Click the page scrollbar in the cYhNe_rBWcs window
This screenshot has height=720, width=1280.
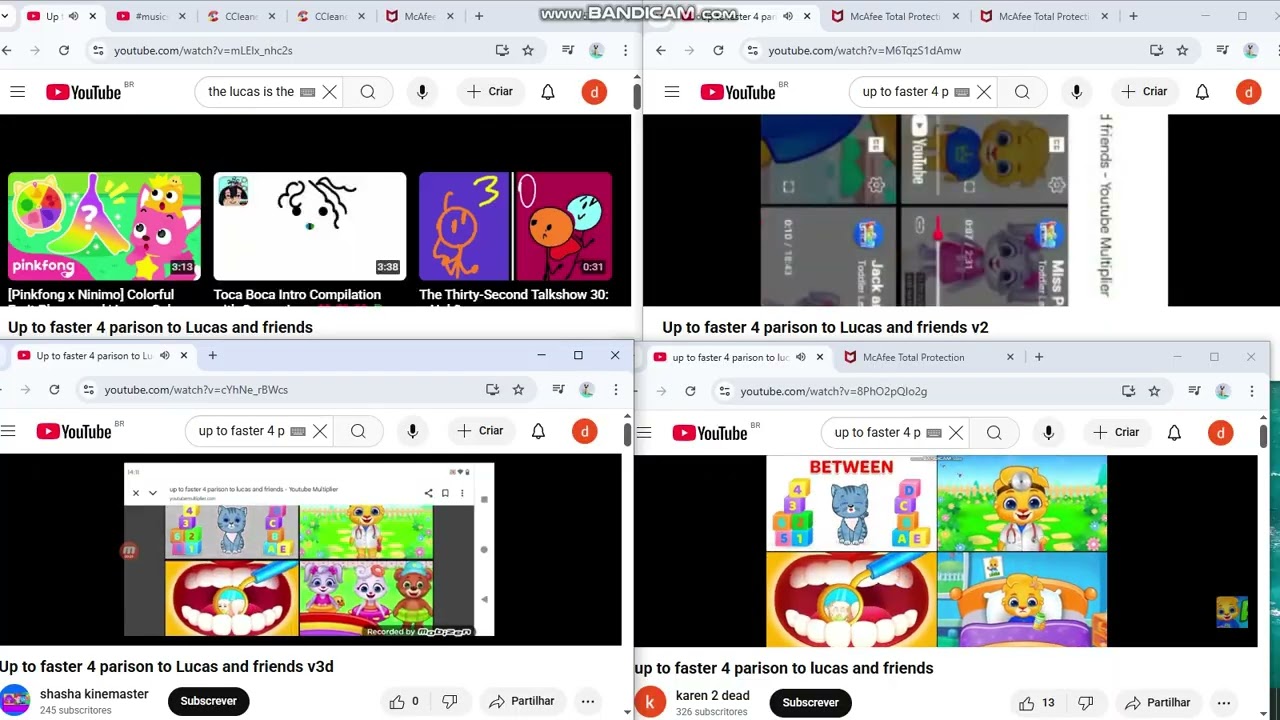tap(627, 434)
